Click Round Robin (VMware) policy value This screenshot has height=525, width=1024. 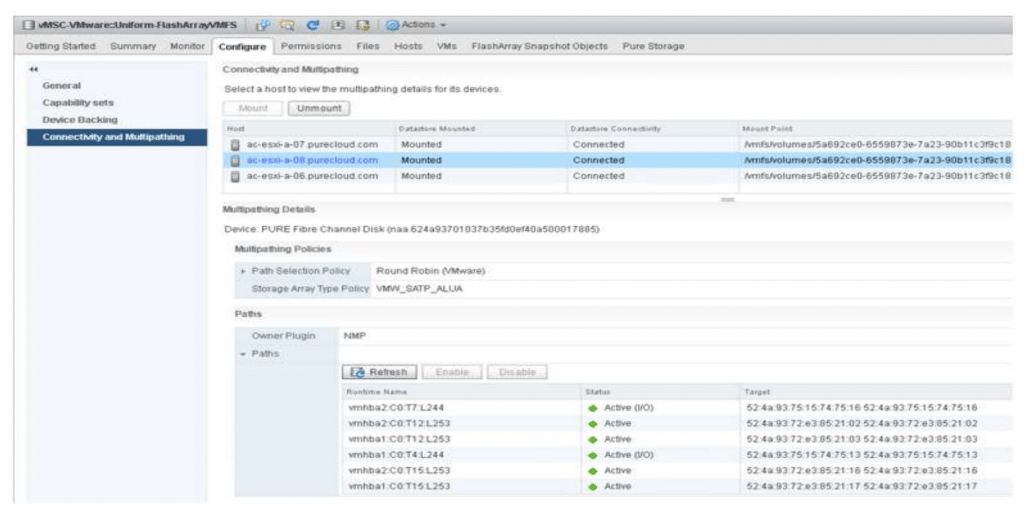[430, 271]
